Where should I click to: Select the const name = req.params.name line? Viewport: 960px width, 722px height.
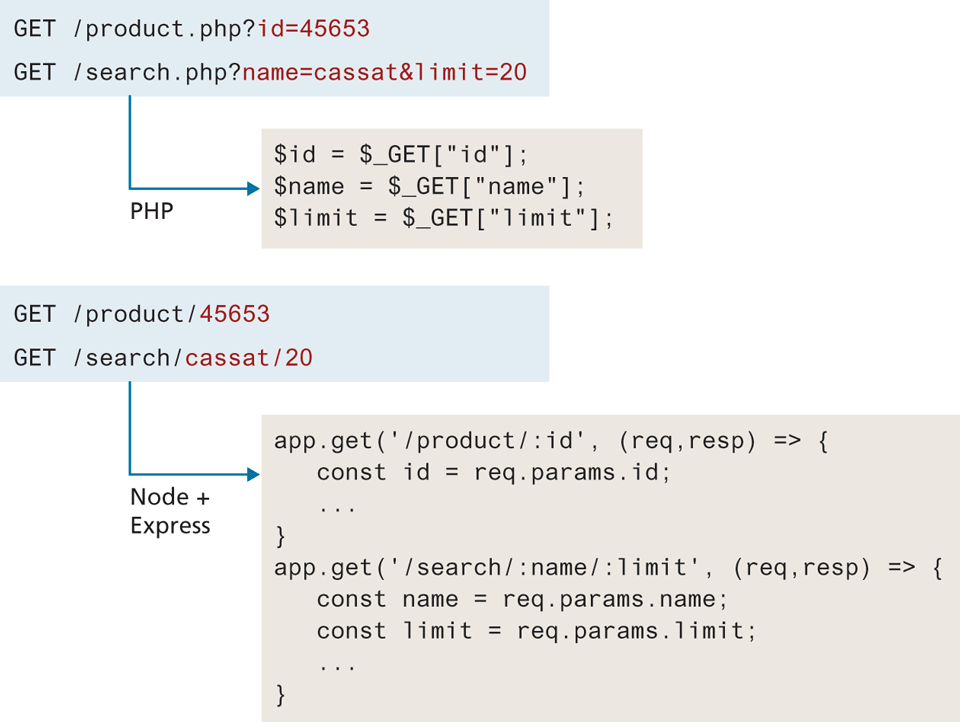[517, 600]
